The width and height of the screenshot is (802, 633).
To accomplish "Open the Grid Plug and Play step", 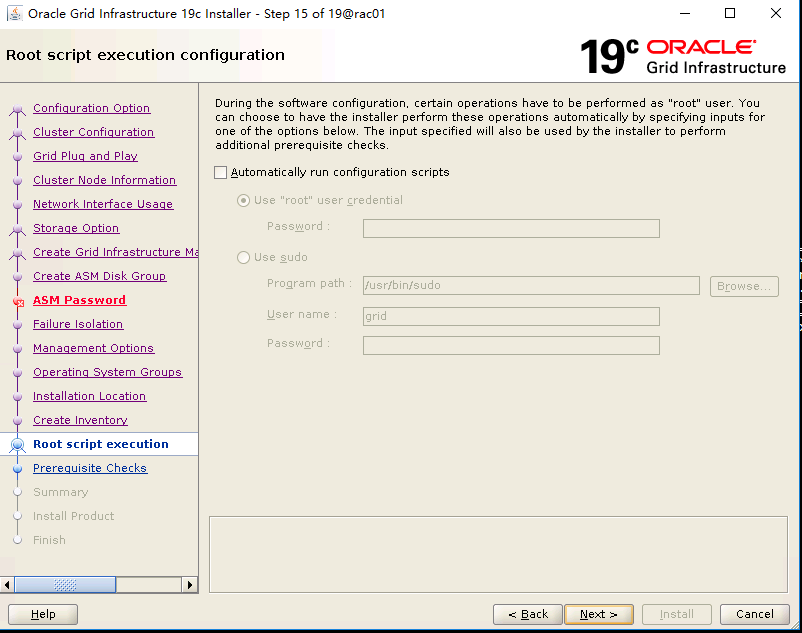I will coord(85,156).
